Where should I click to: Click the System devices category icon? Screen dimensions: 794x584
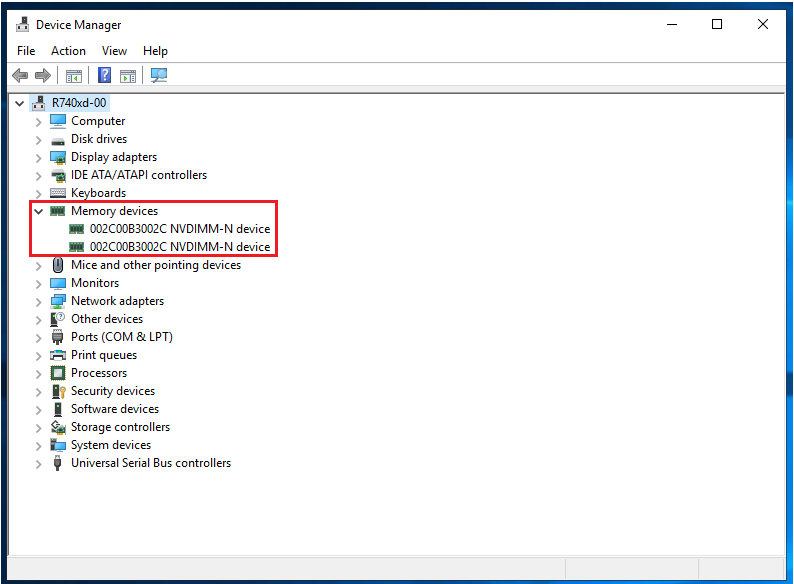point(58,445)
